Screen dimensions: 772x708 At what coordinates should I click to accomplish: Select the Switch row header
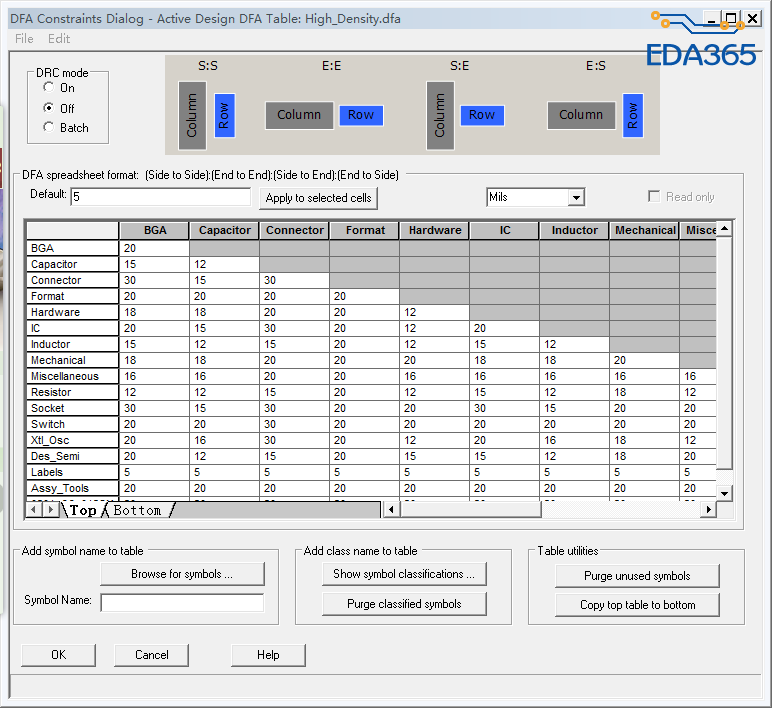point(72,424)
